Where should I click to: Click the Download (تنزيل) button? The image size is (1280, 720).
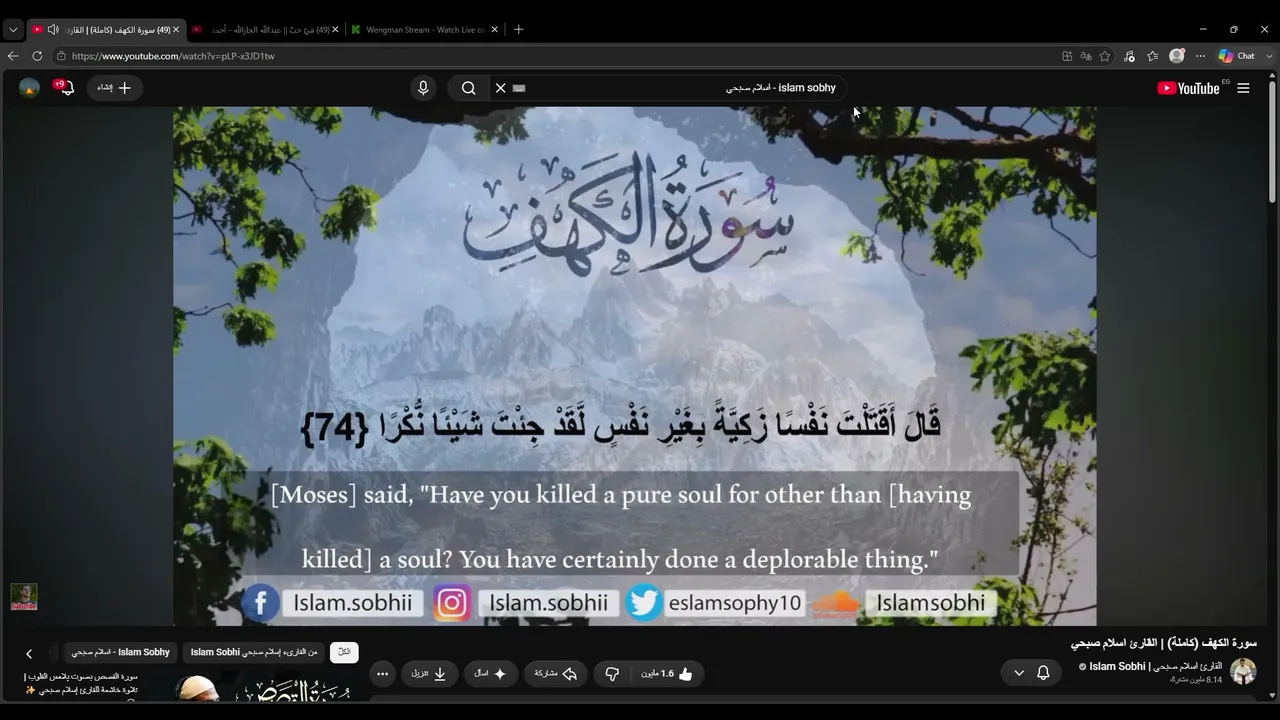tap(429, 674)
